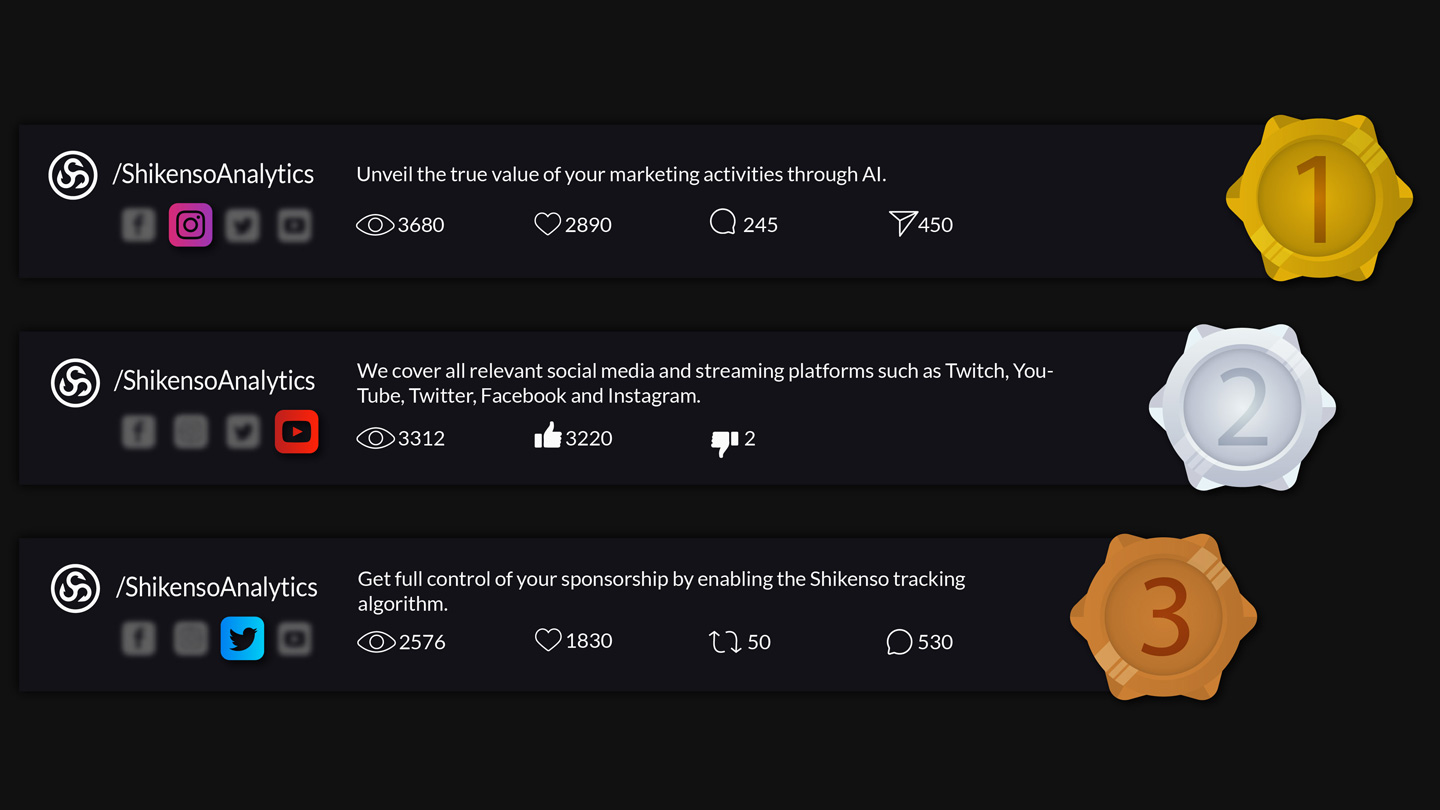Viewport: 1440px width, 810px height.
Task: Click the speech bubble icon beside 530
Action: click(x=899, y=642)
